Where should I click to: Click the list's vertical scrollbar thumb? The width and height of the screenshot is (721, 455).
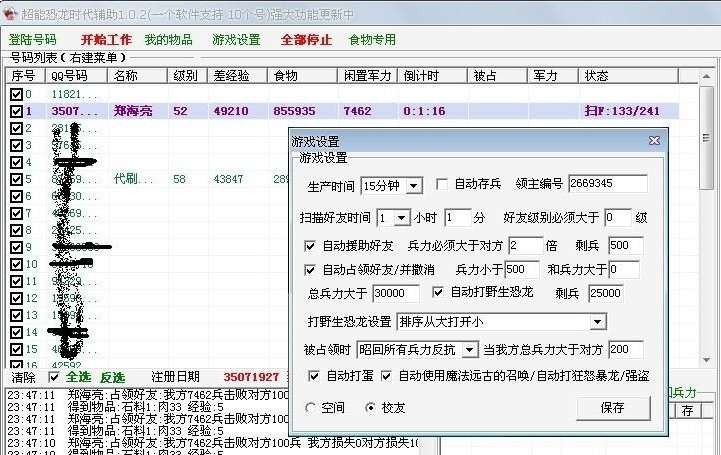(706, 138)
